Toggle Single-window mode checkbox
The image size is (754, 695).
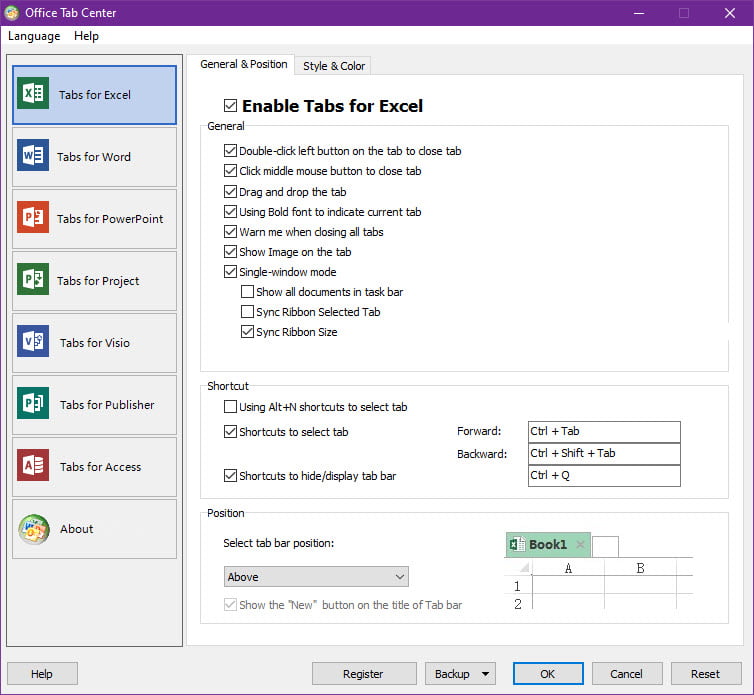[x=231, y=272]
